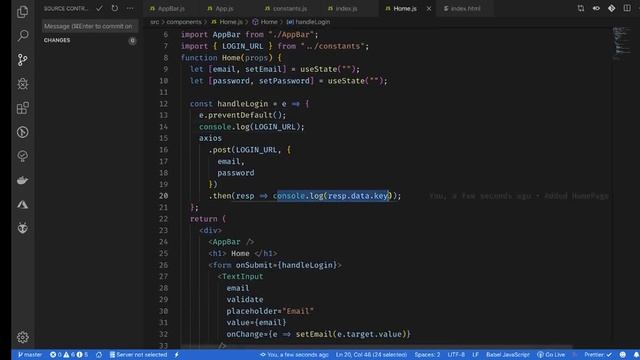Viewport: 640px width, 360px height.
Task: Click 'handleLogin' on line 12
Action: click(242, 104)
